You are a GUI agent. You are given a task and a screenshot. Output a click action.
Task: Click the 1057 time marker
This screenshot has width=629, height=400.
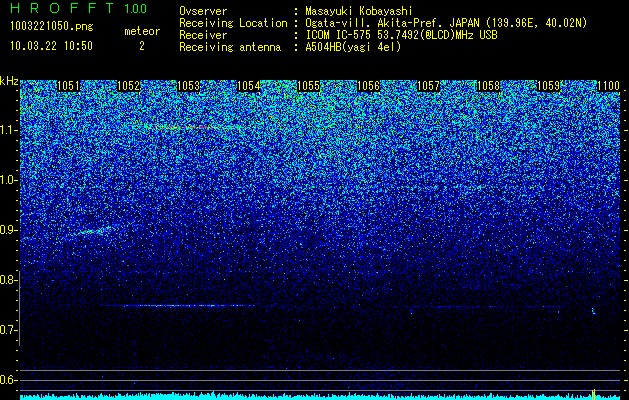tap(428, 86)
